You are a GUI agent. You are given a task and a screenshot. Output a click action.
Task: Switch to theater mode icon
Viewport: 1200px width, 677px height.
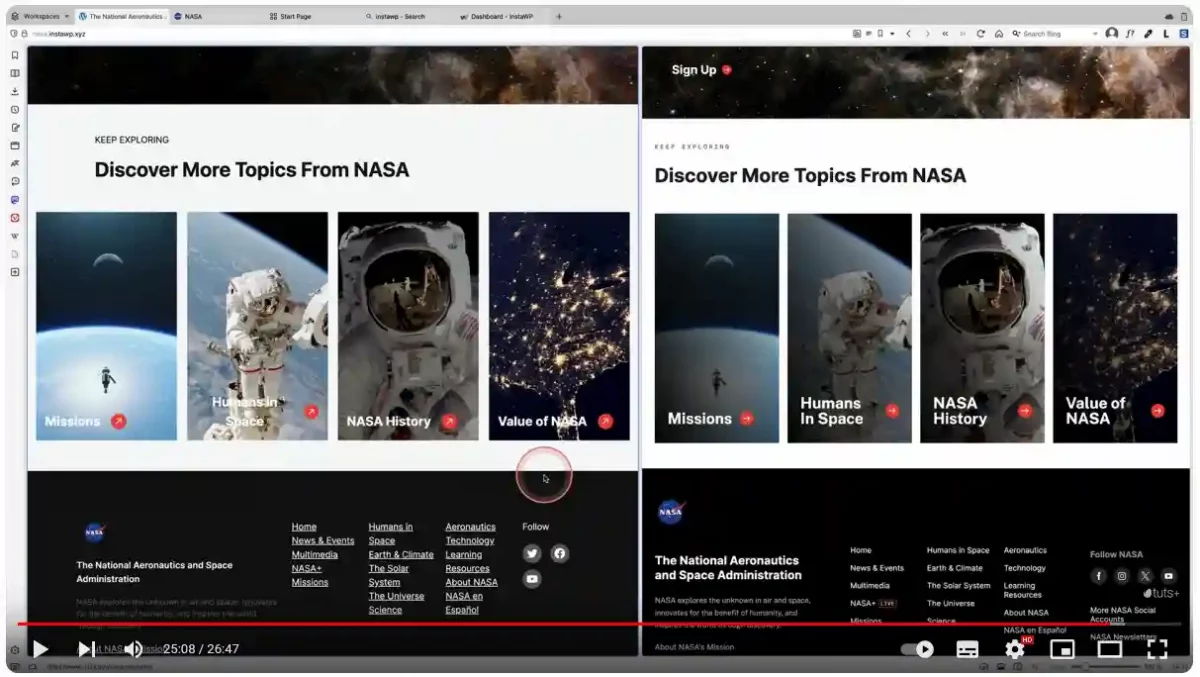click(1109, 649)
